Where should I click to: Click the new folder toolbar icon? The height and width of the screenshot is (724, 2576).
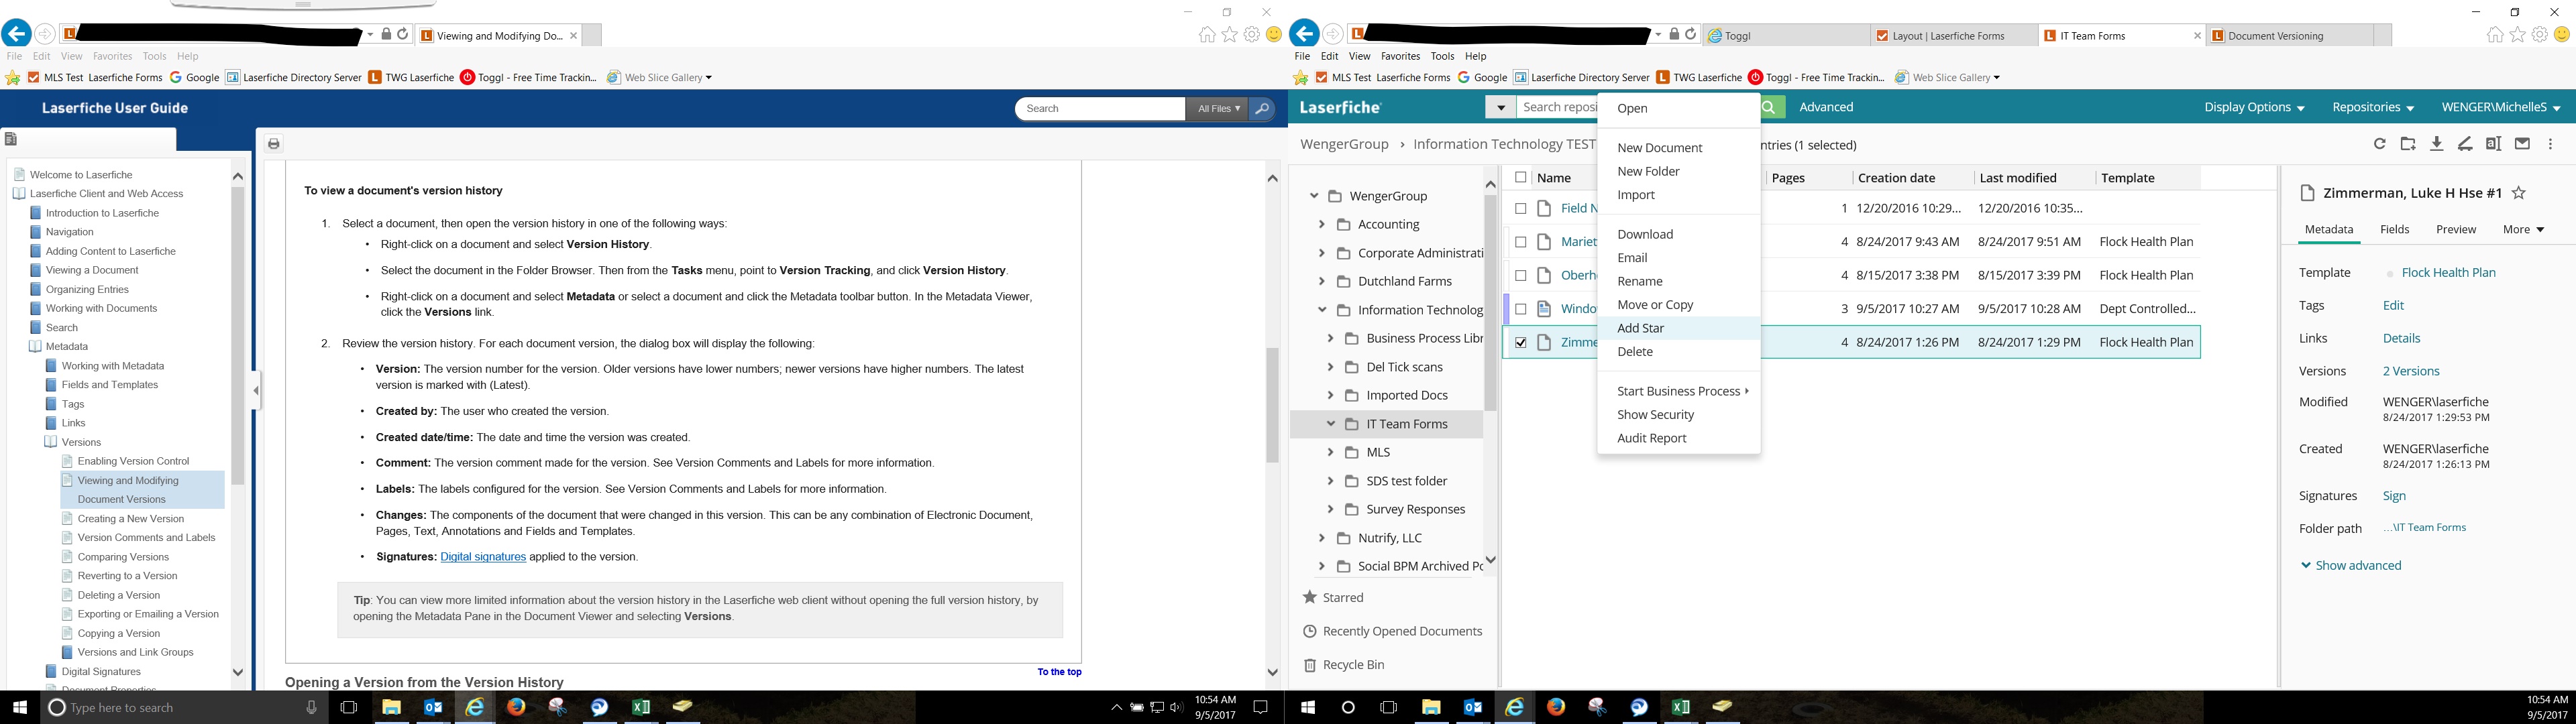tap(2408, 144)
